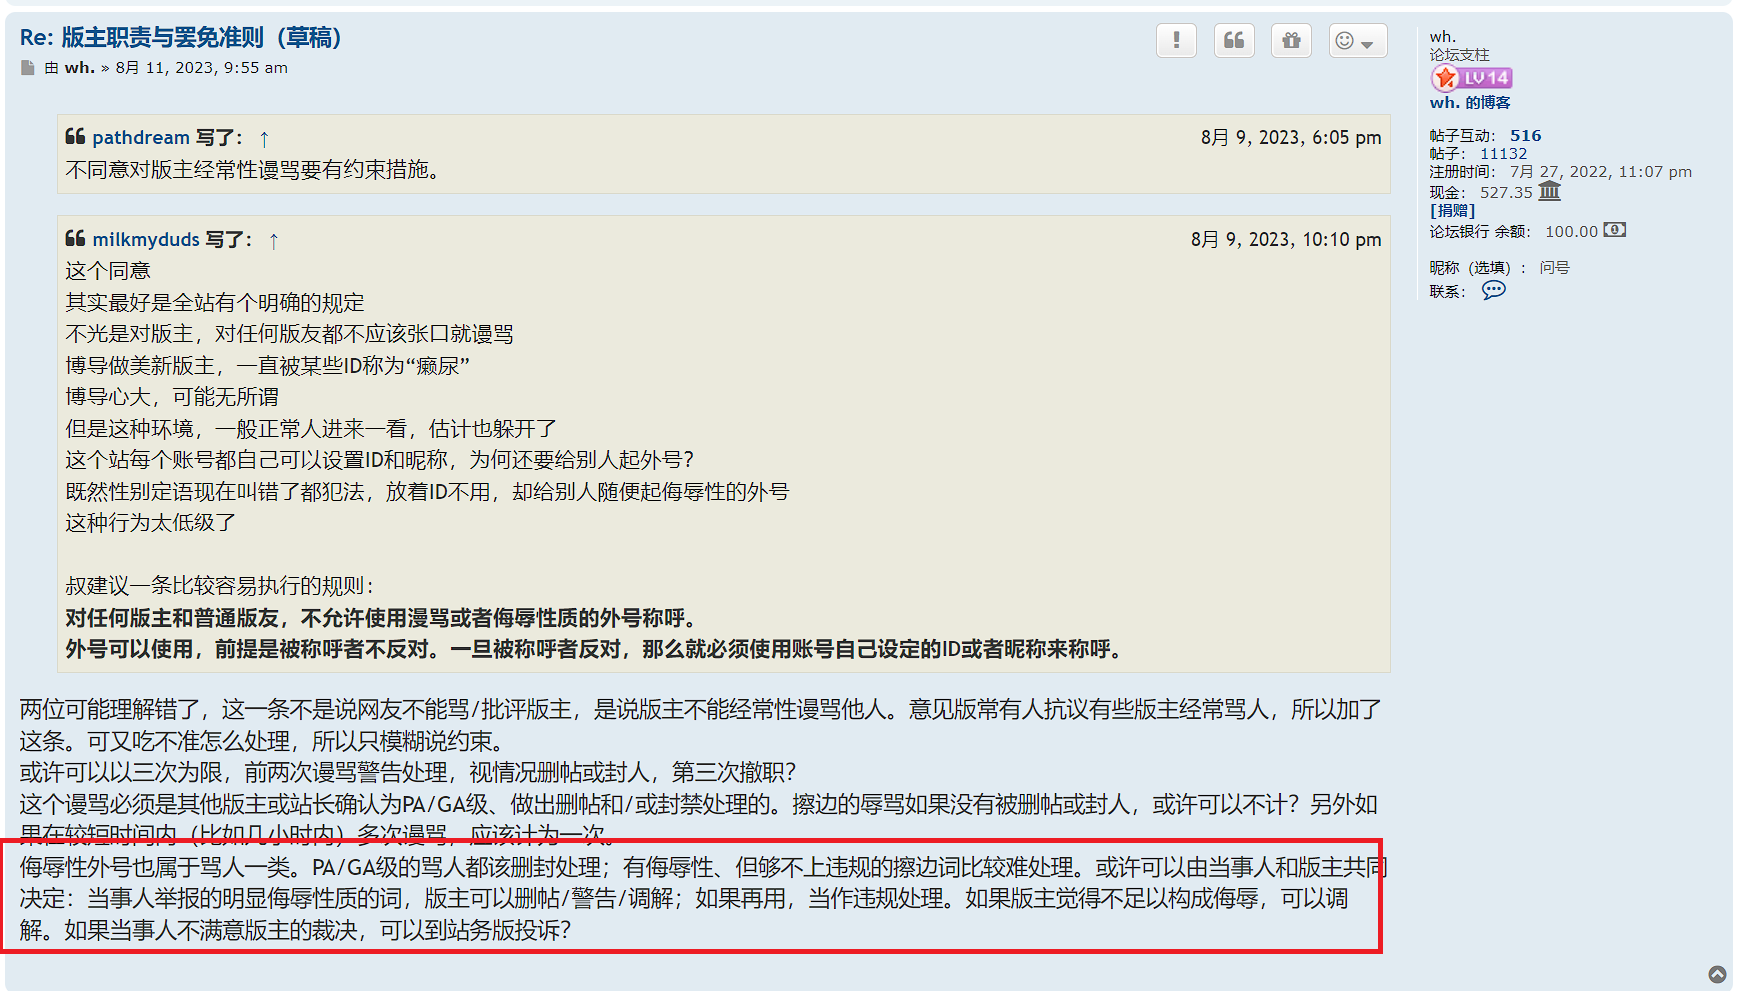Jump to milkmyduds' original post arrow
The height and width of the screenshot is (991, 1750).
pyautogui.click(x=274, y=240)
